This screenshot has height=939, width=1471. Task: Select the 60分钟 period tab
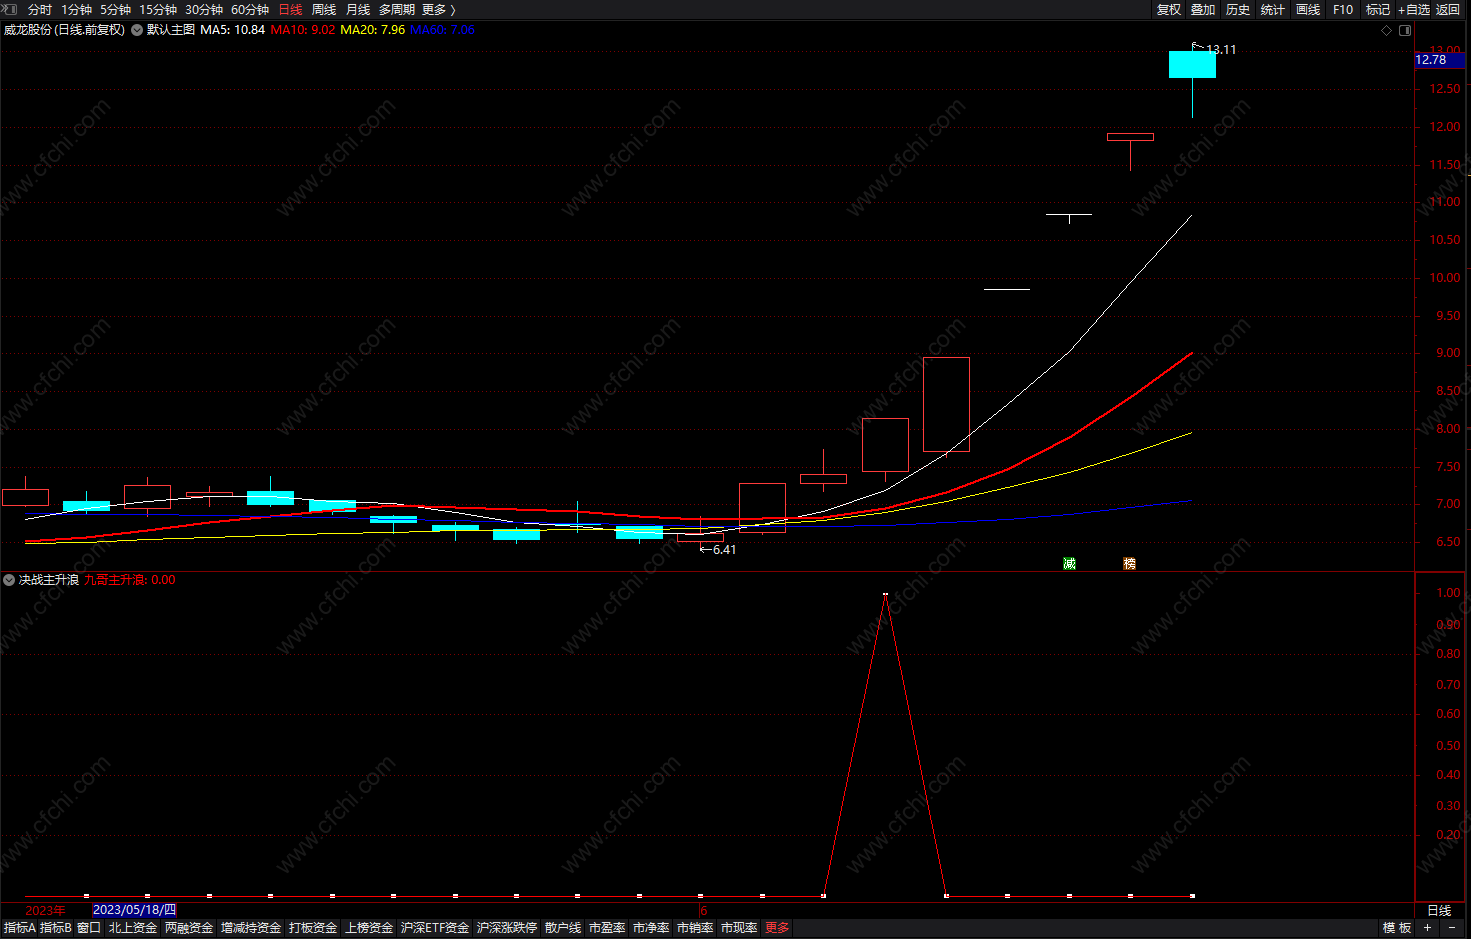(250, 10)
